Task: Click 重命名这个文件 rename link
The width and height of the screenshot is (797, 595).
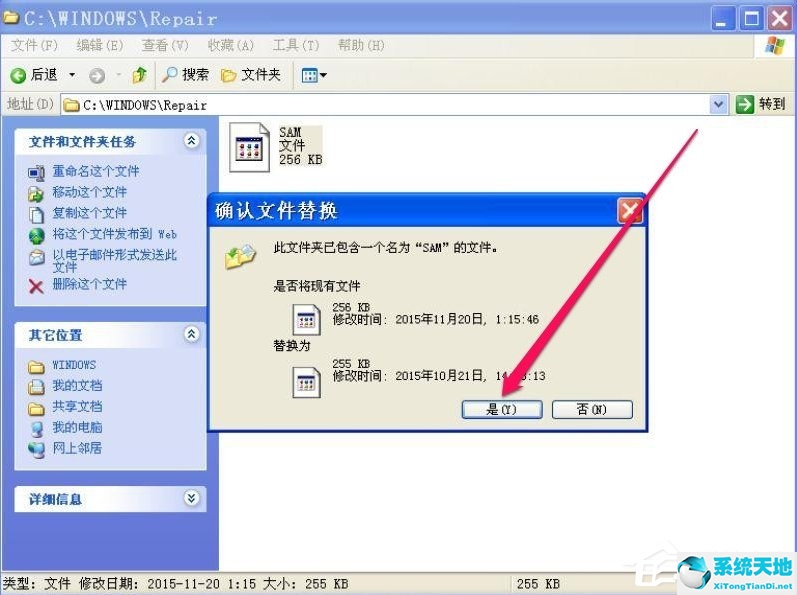Action: coord(96,171)
